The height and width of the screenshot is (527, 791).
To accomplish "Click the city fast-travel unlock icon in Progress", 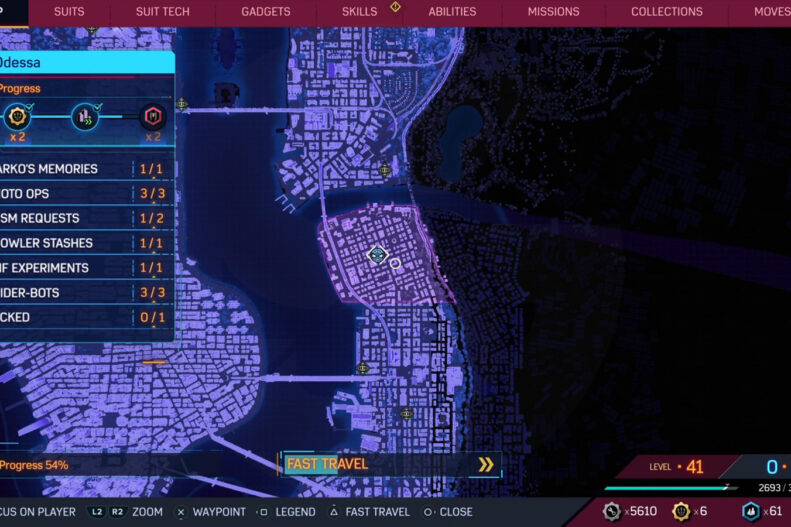I will 85,116.
